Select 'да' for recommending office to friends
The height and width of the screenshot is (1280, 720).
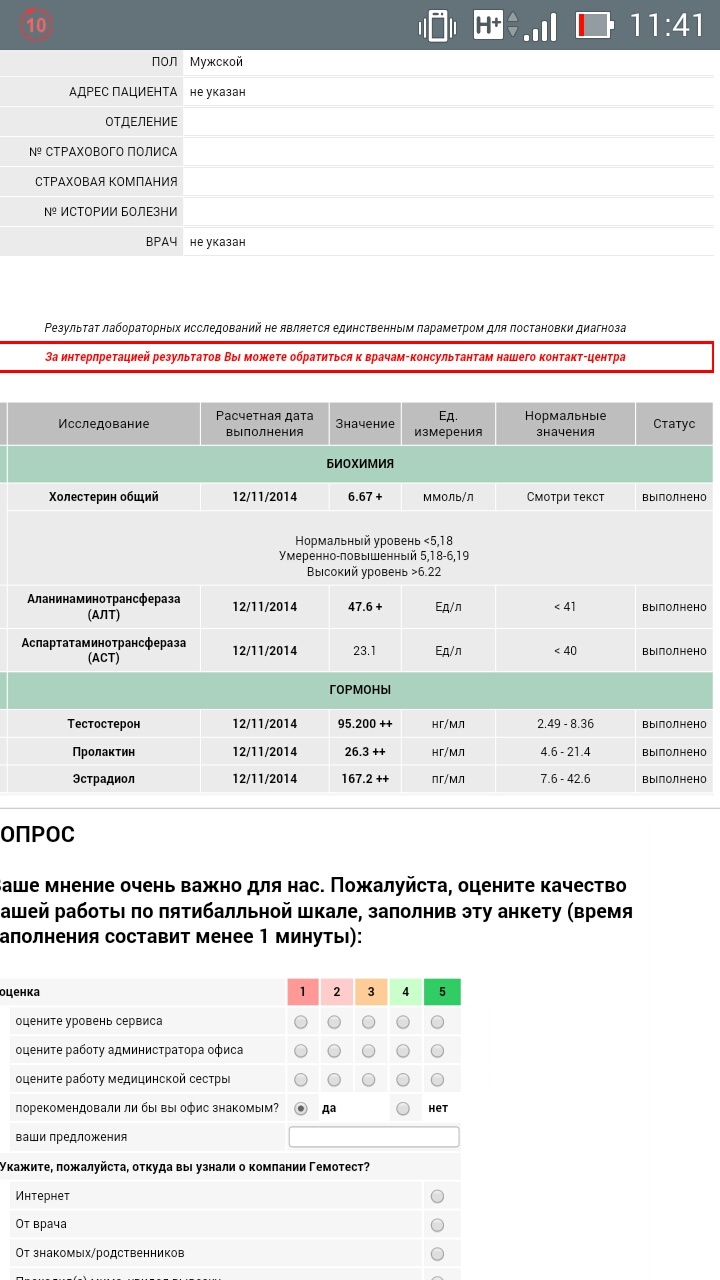(300, 1108)
